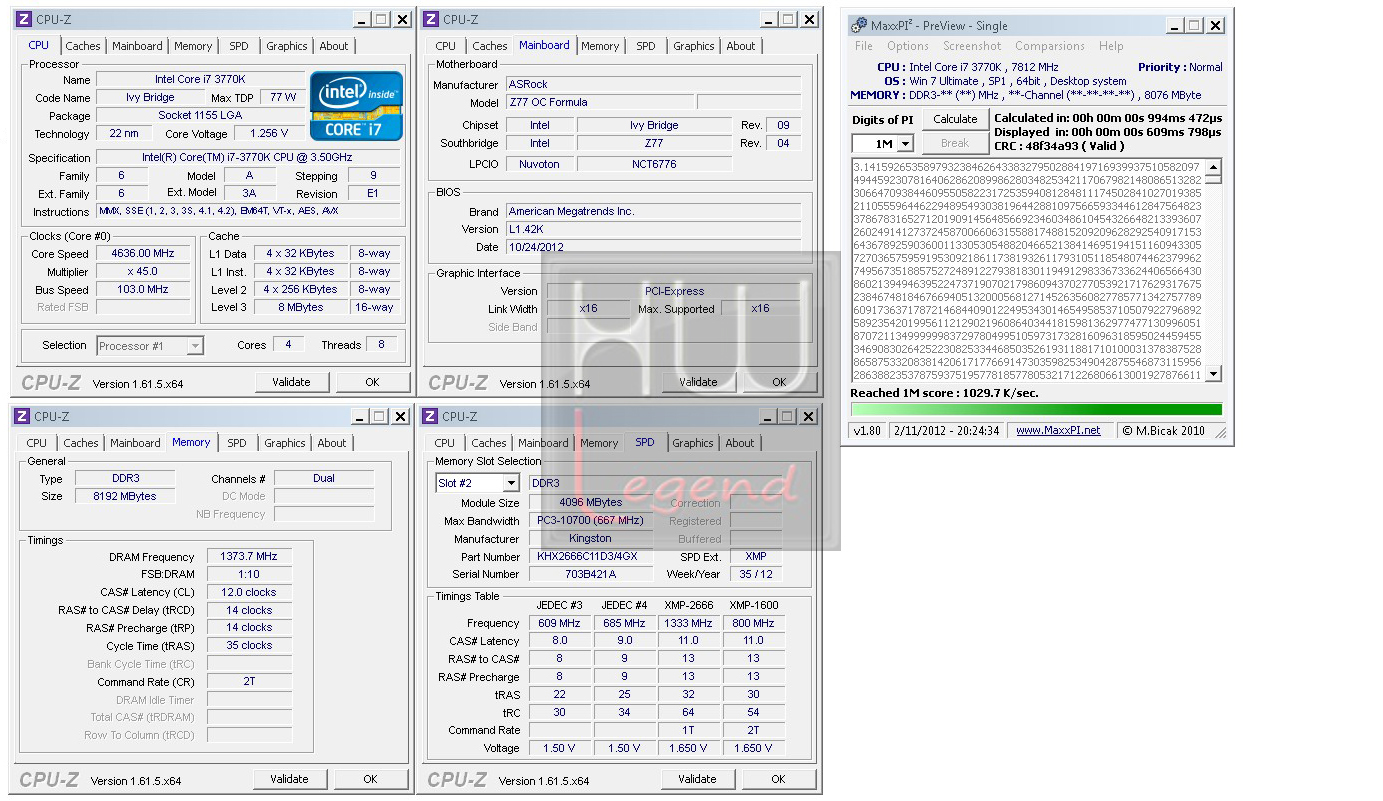Viewport: 1383px width, 801px height.
Task: Click the Bus Speed 103.0 MHz field
Action: tap(142, 290)
